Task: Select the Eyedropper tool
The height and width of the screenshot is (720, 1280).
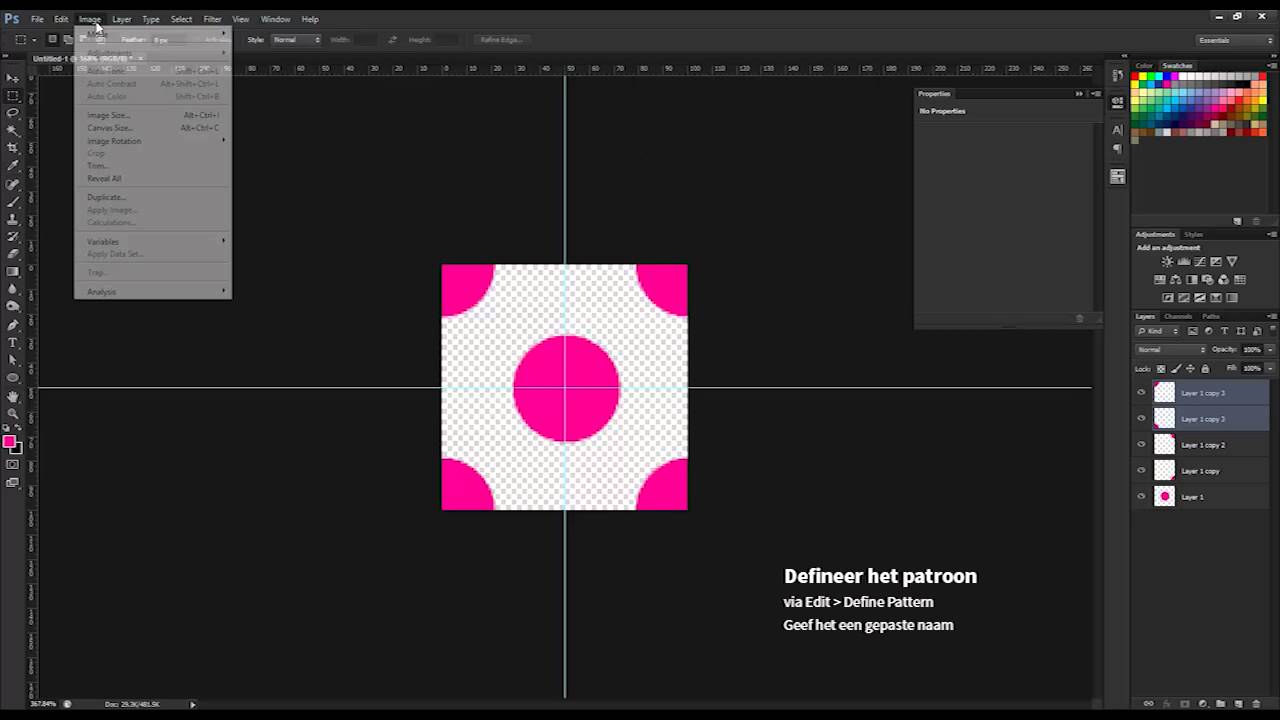Action: point(13,165)
